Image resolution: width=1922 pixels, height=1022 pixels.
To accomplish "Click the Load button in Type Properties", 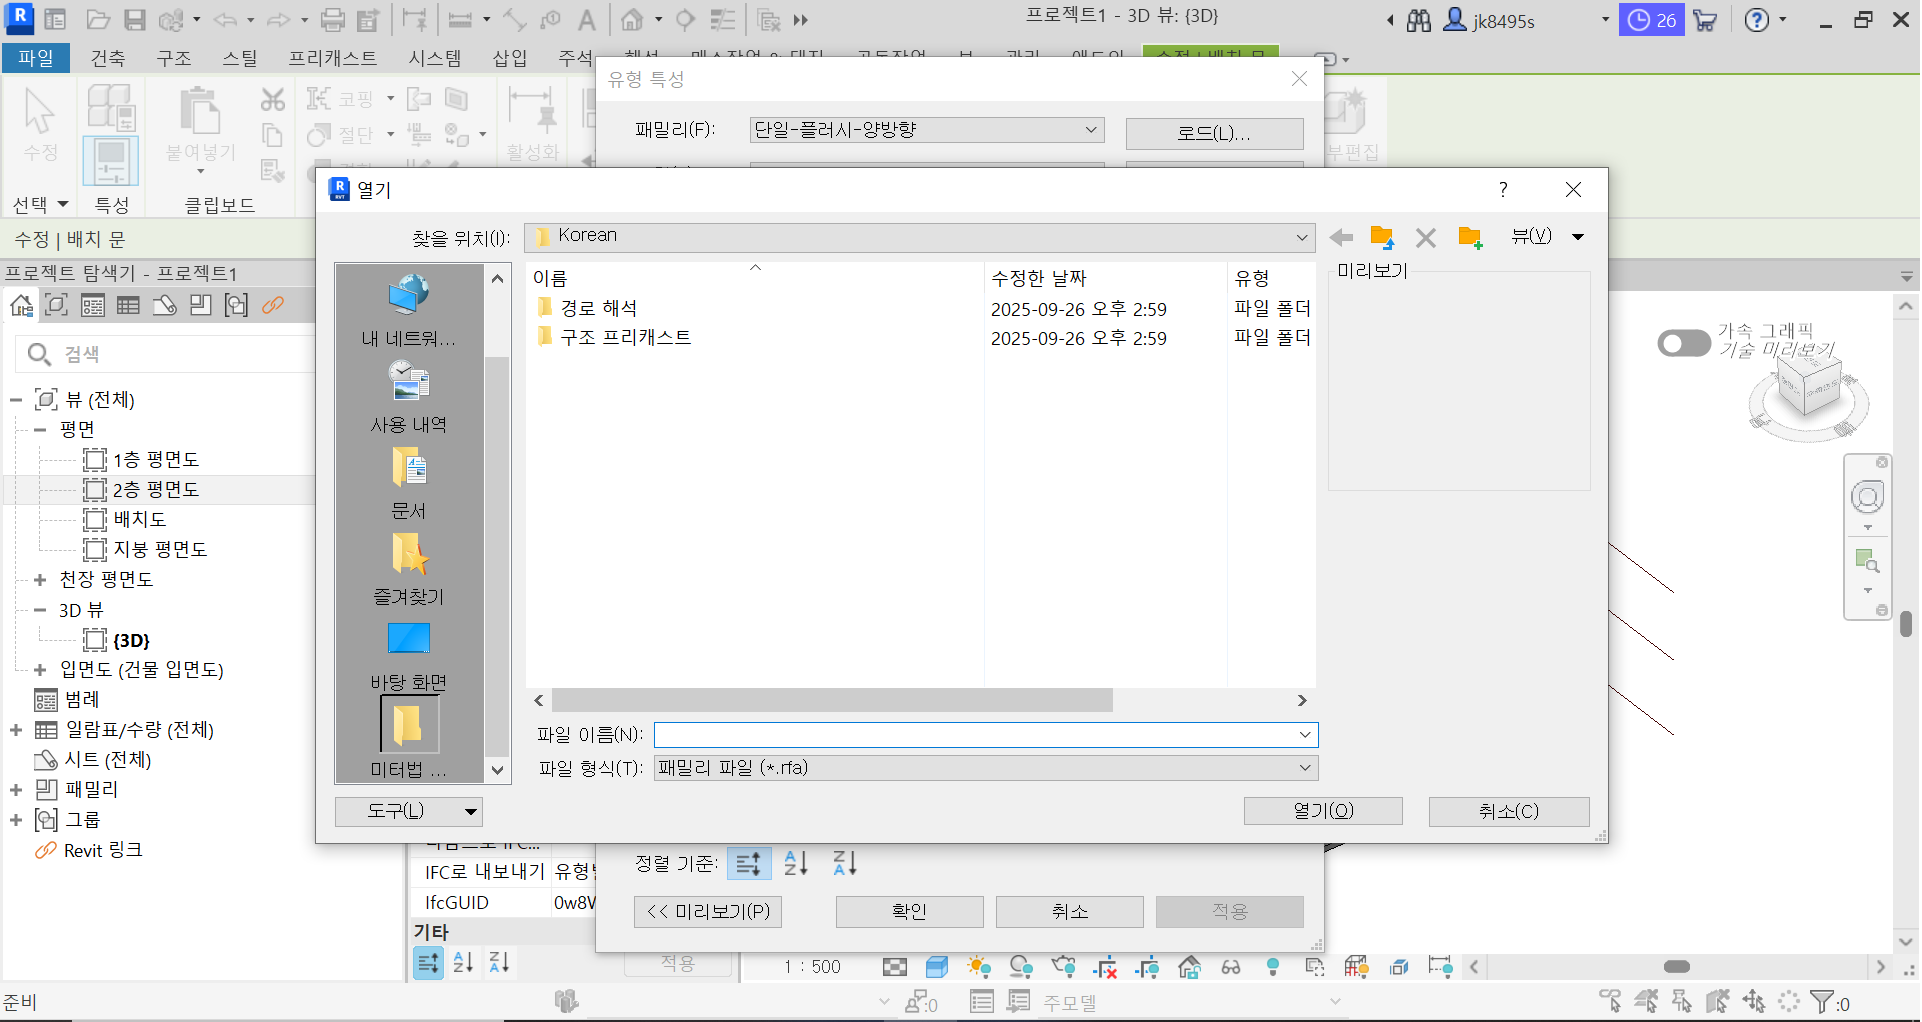I will tap(1214, 133).
